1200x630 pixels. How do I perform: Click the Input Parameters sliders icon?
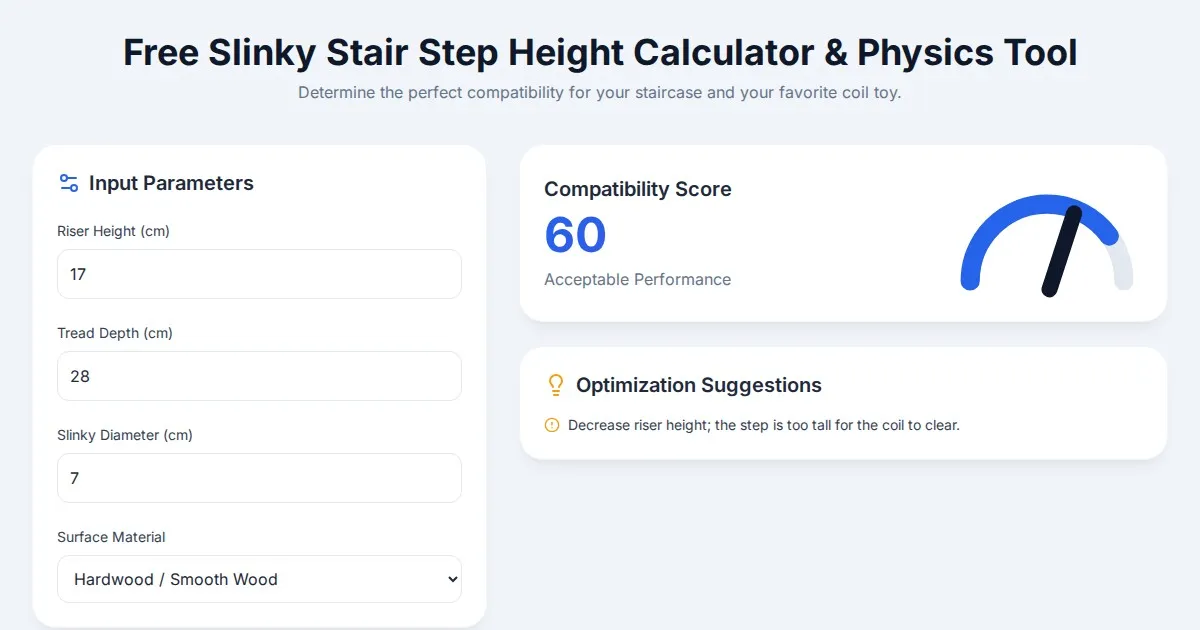(x=69, y=183)
